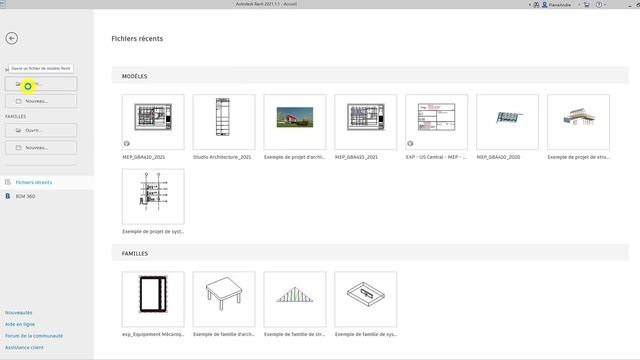Open the exp_Equipement Mécaniq... family thumbnail
This screenshot has height=360, width=640.
(153, 299)
